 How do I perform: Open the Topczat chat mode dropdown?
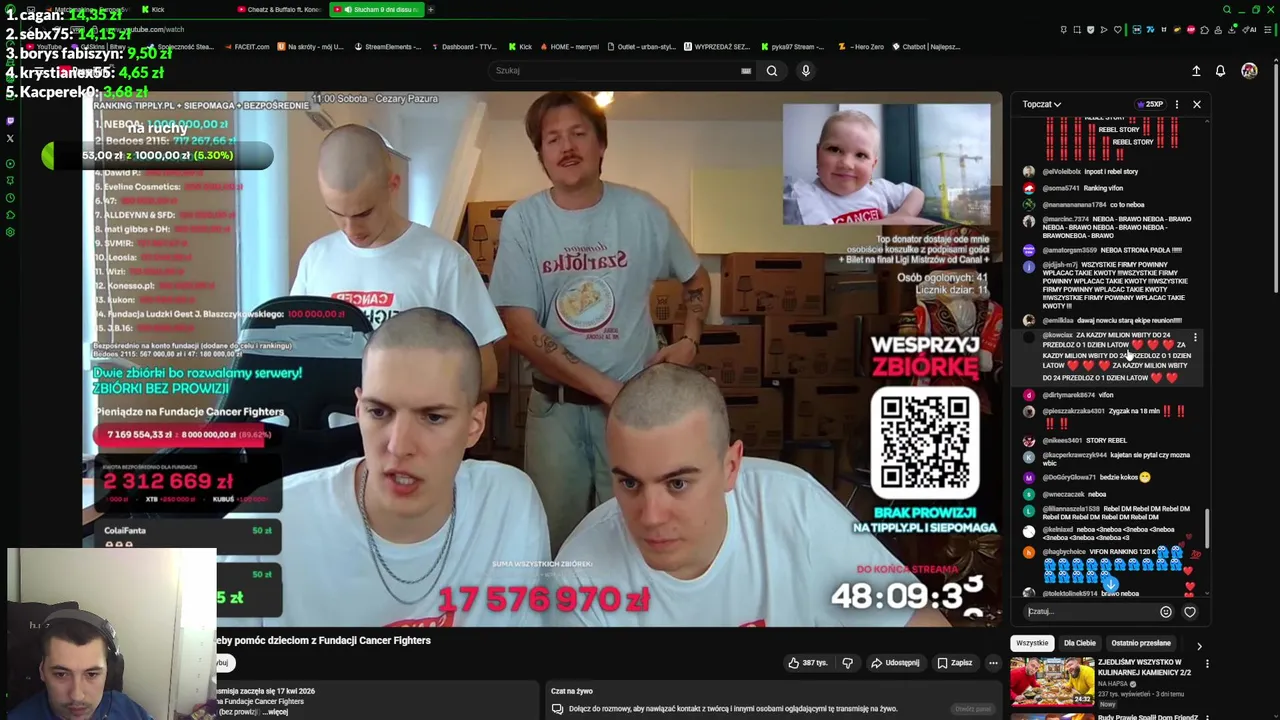[1041, 104]
